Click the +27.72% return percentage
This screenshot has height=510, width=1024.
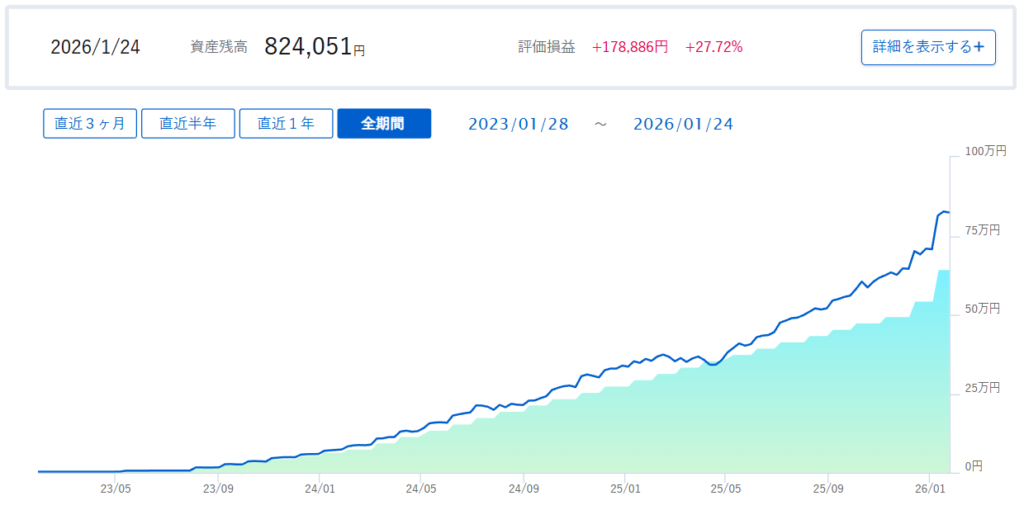(x=714, y=47)
